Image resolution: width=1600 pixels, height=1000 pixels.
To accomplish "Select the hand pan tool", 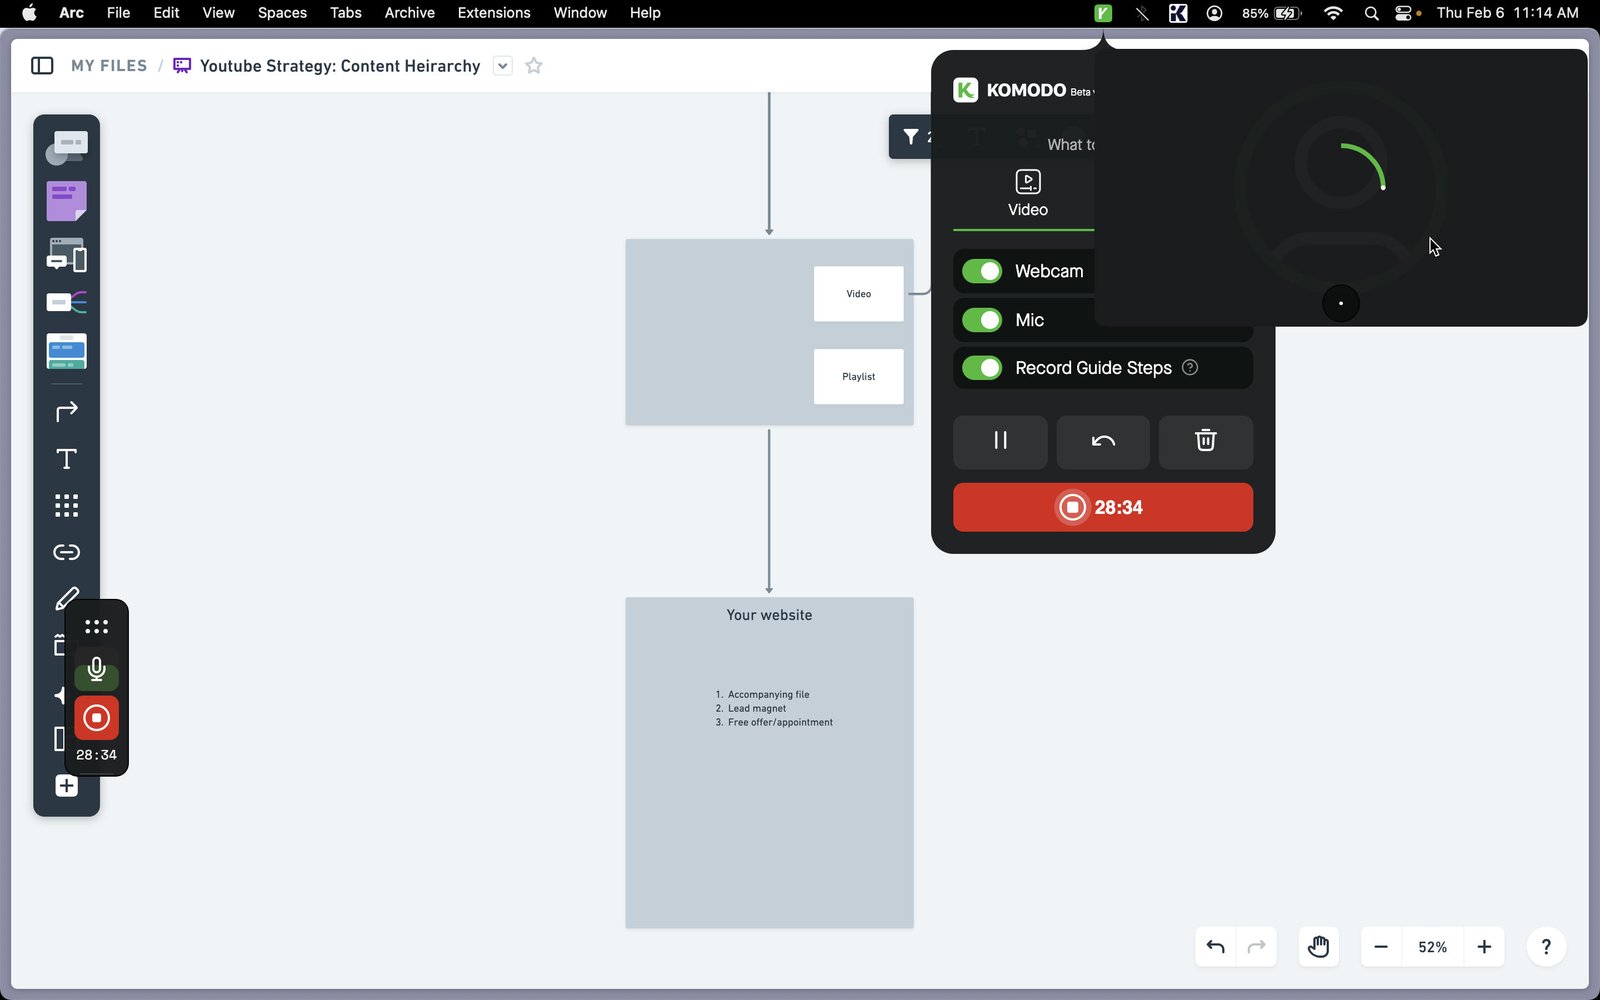I will coord(1318,947).
